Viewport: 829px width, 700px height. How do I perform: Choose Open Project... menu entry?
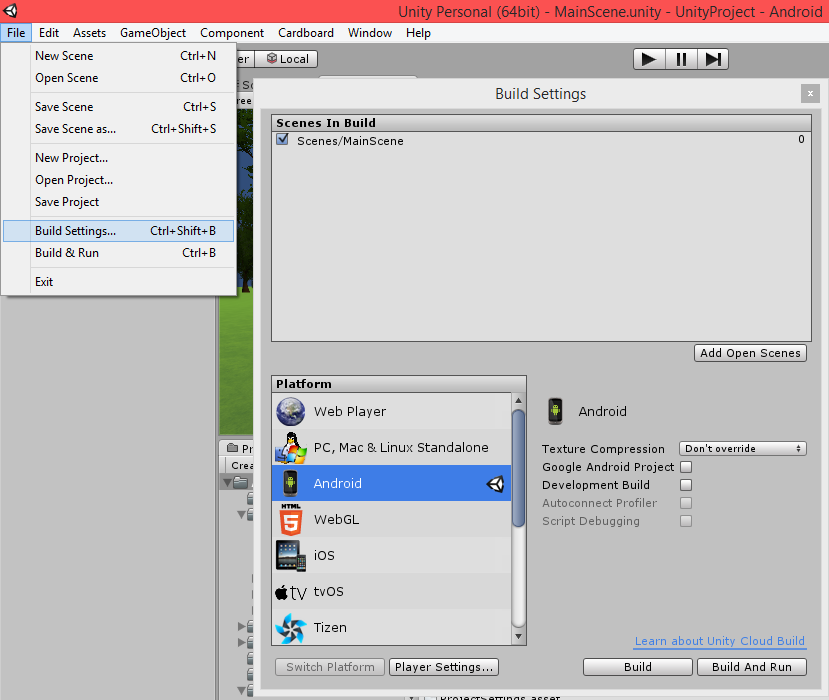point(119,180)
